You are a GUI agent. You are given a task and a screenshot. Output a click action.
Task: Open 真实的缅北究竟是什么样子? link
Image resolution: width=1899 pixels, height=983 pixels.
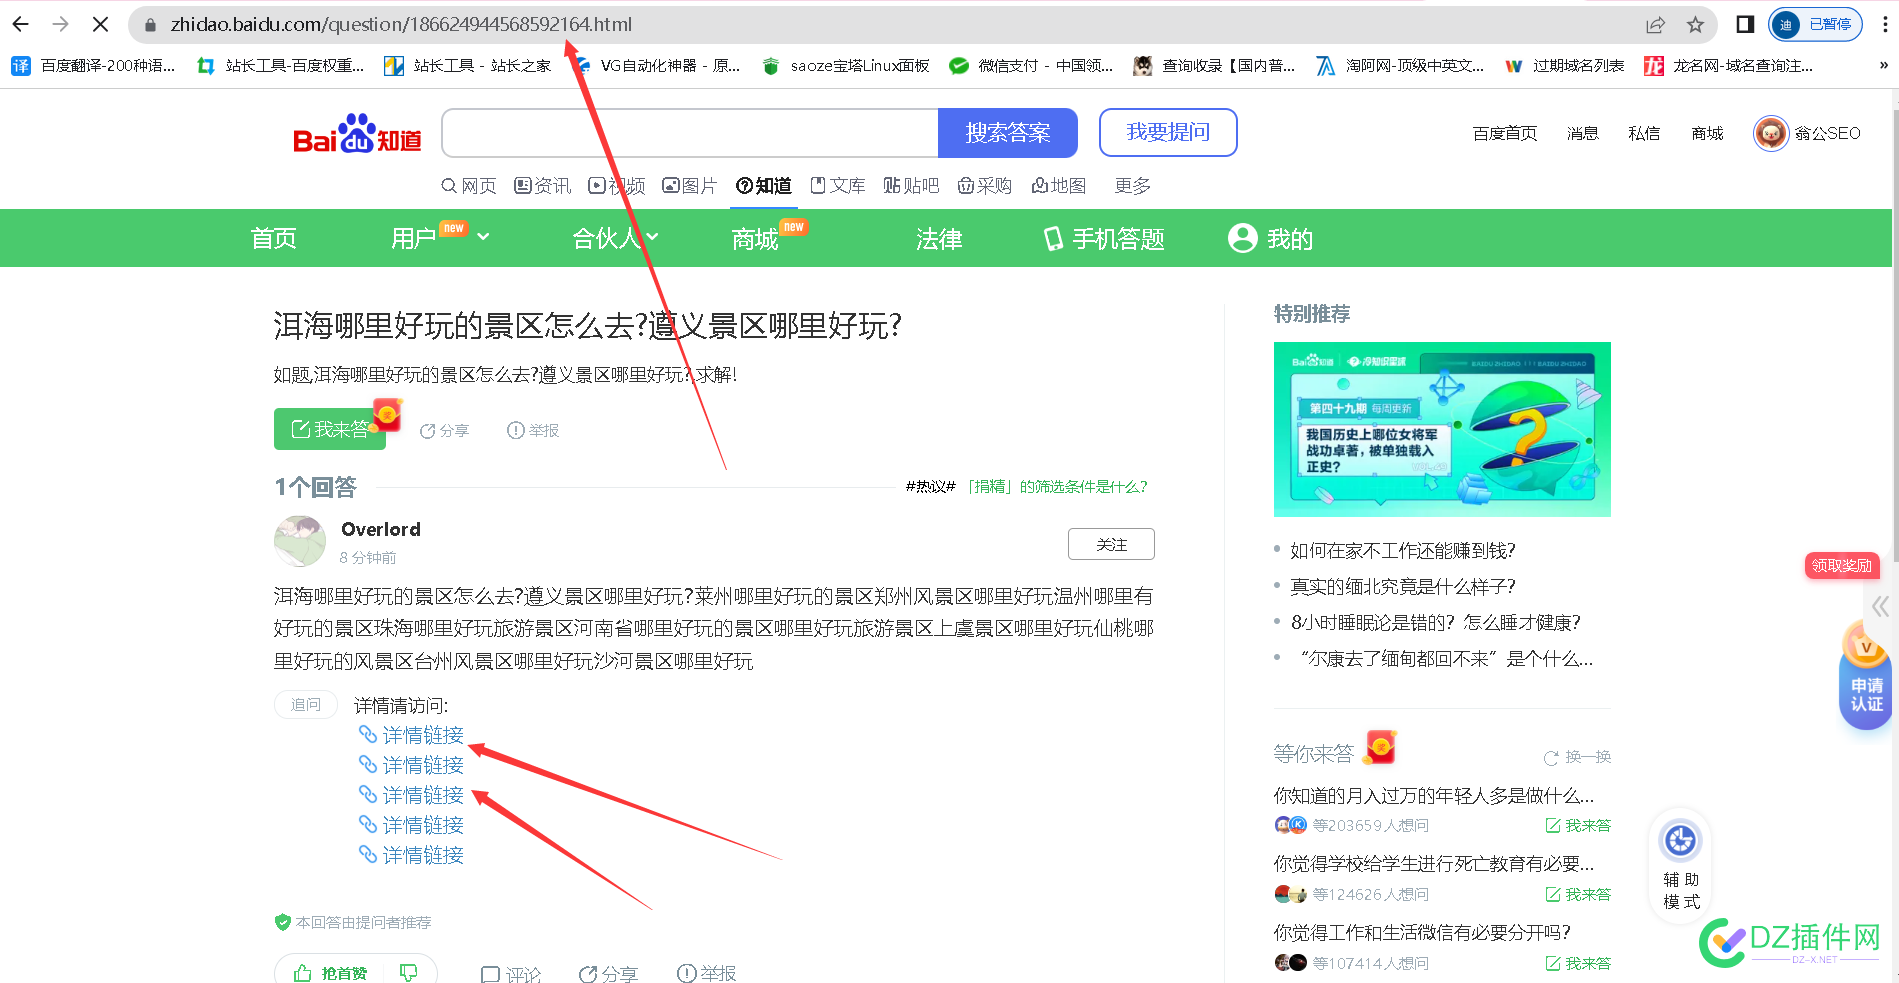[1403, 587]
